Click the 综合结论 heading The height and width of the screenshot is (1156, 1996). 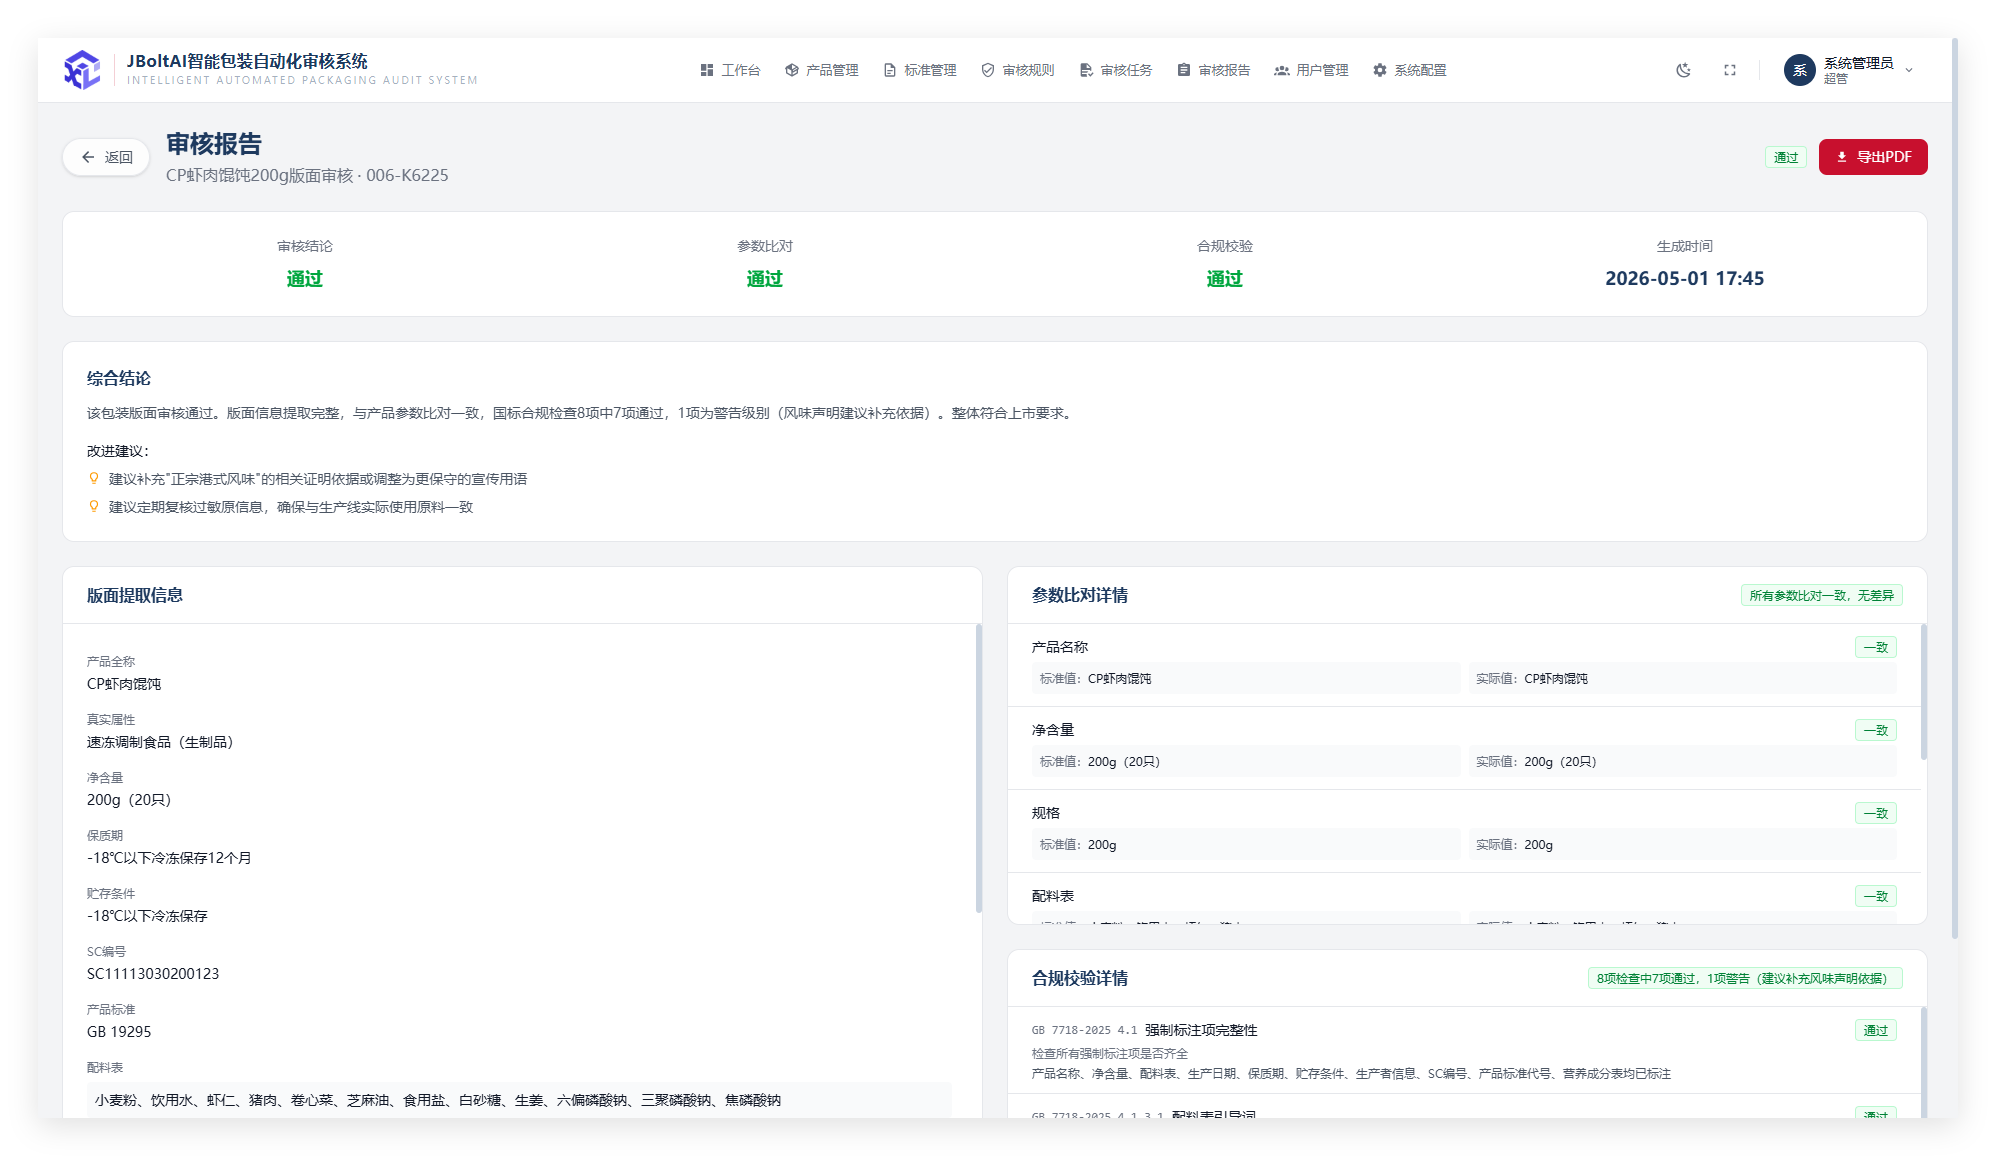119,378
